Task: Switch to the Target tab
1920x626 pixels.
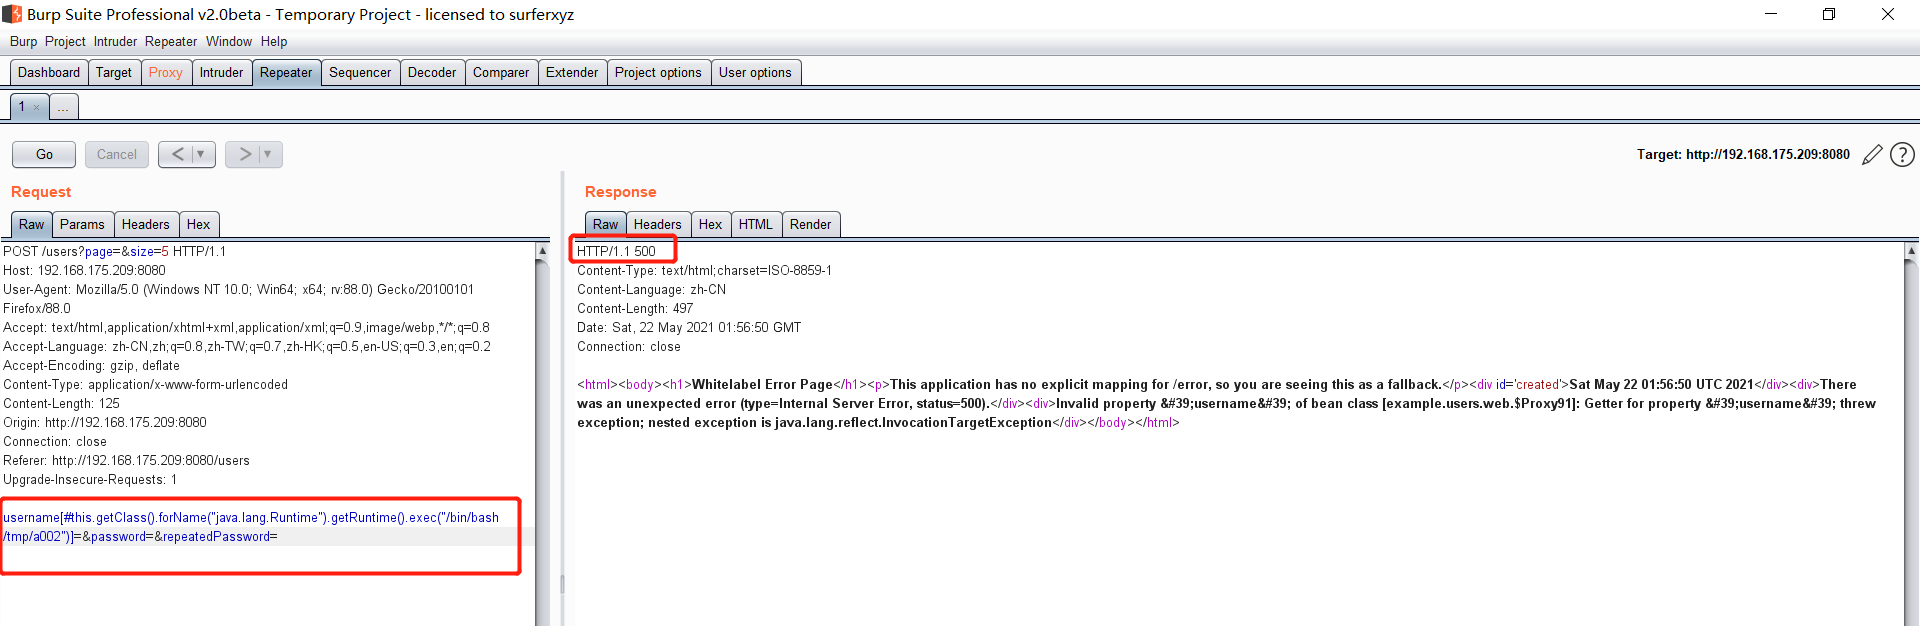Action: point(114,72)
